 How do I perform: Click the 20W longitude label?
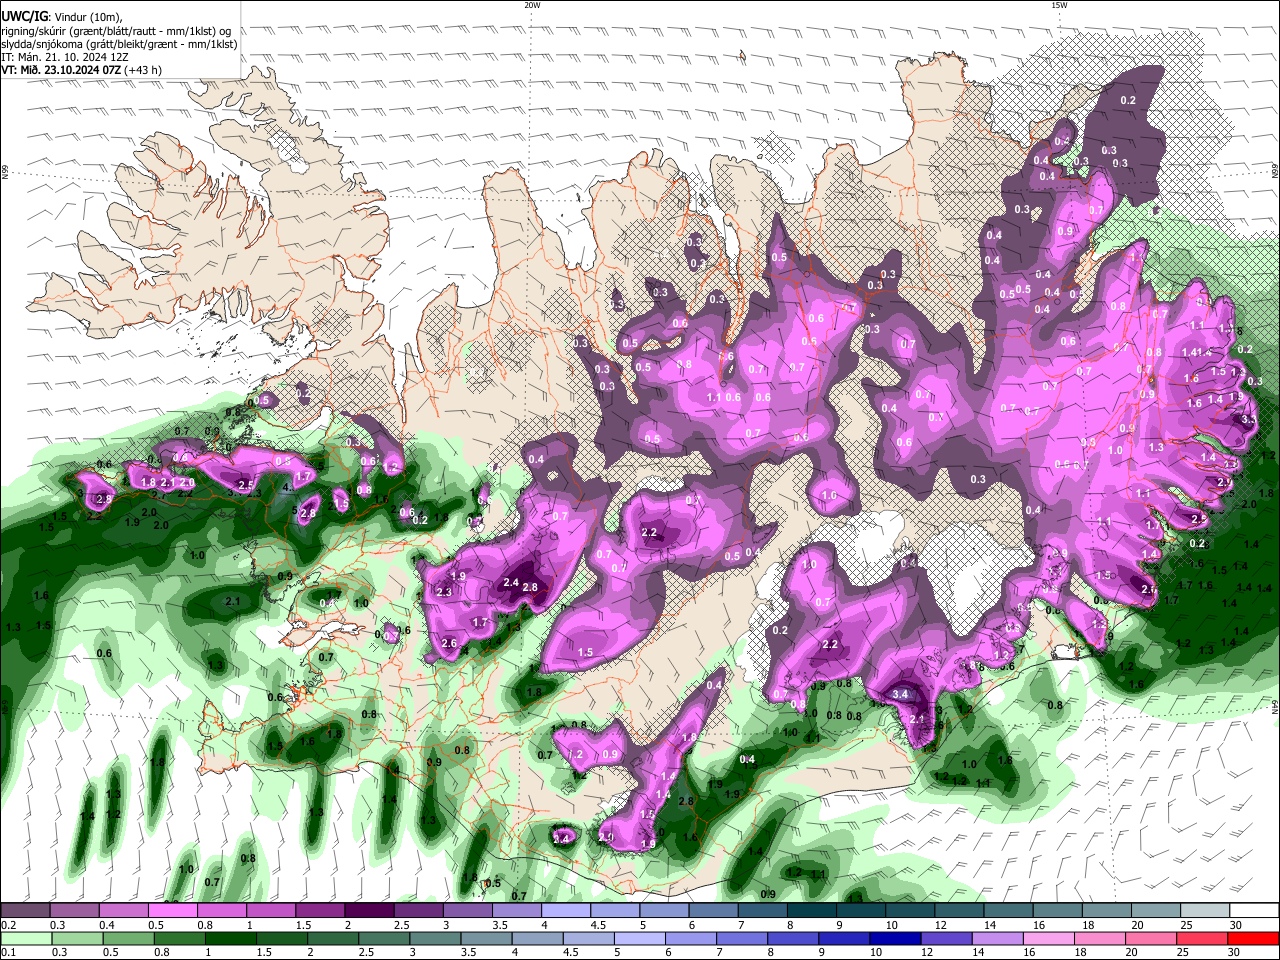point(532,5)
